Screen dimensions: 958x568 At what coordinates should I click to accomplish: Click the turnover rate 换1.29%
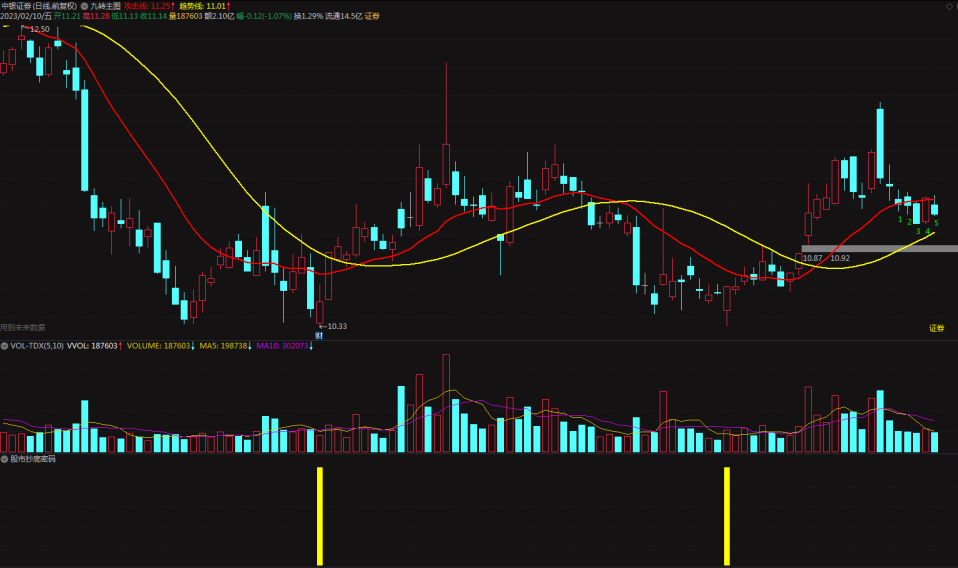308,16
